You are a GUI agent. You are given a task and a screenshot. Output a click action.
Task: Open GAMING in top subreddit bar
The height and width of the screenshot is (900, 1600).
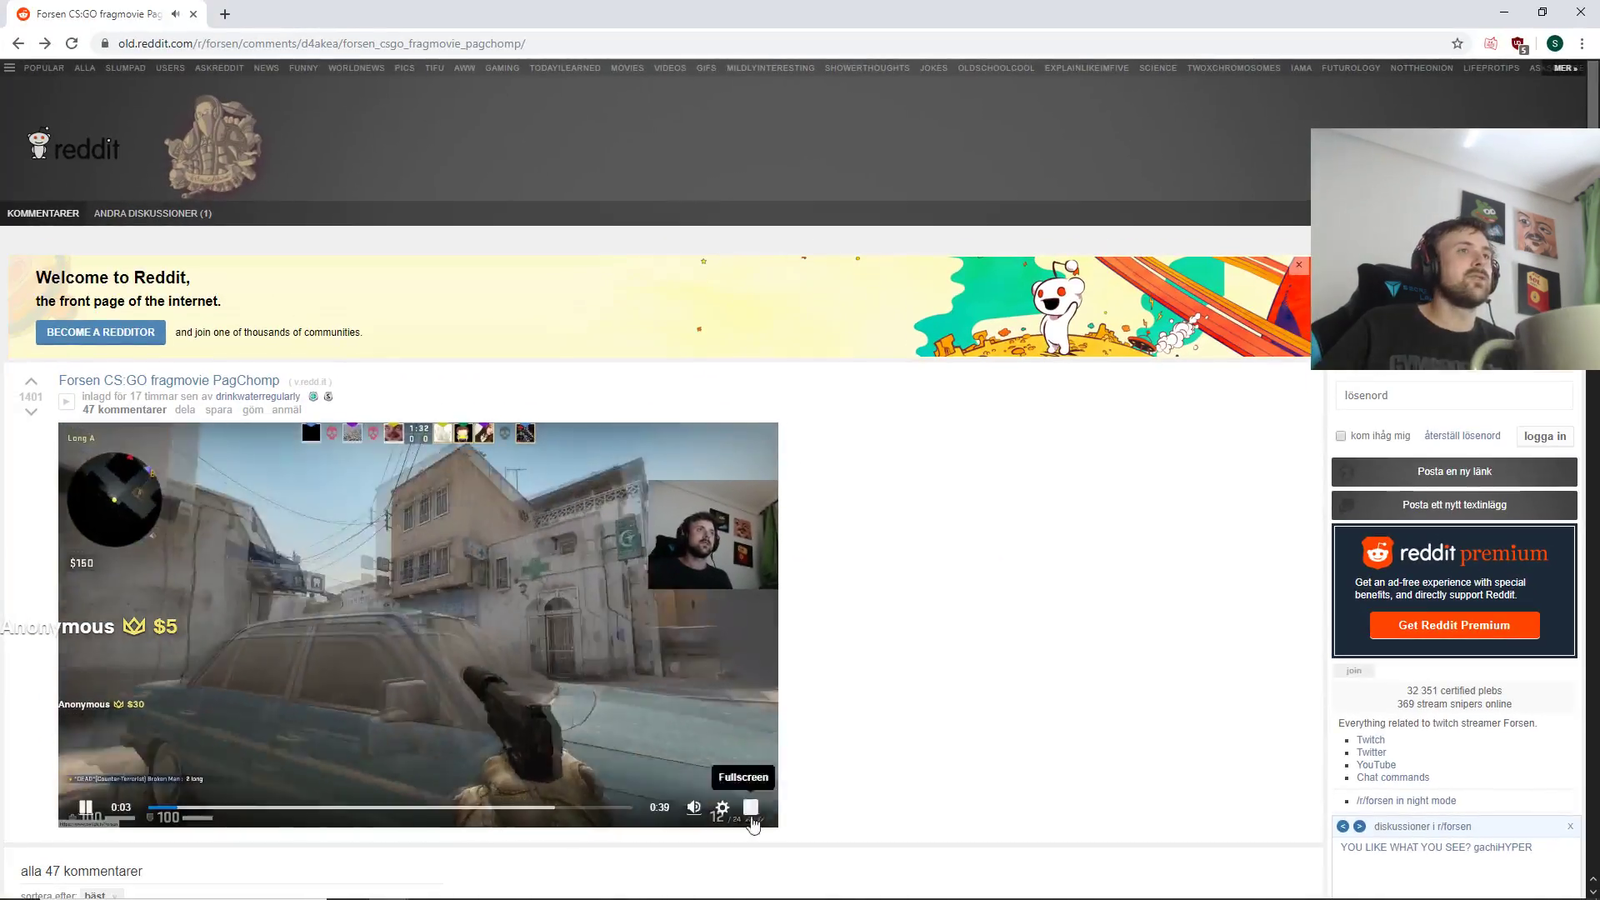click(x=502, y=68)
